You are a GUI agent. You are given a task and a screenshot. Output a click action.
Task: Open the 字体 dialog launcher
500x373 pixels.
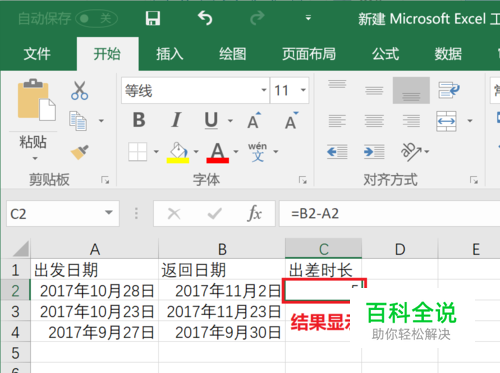[303, 180]
